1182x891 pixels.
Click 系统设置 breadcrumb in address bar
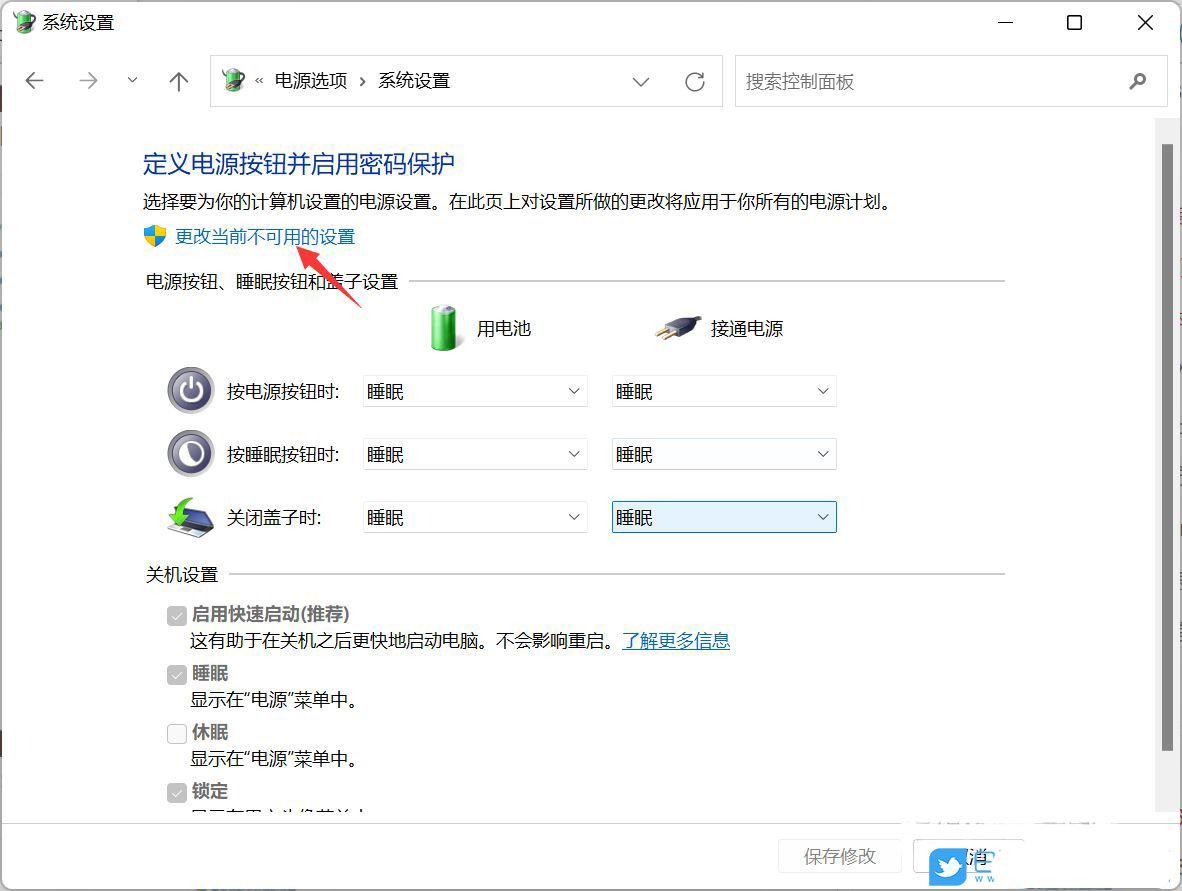[x=414, y=81]
